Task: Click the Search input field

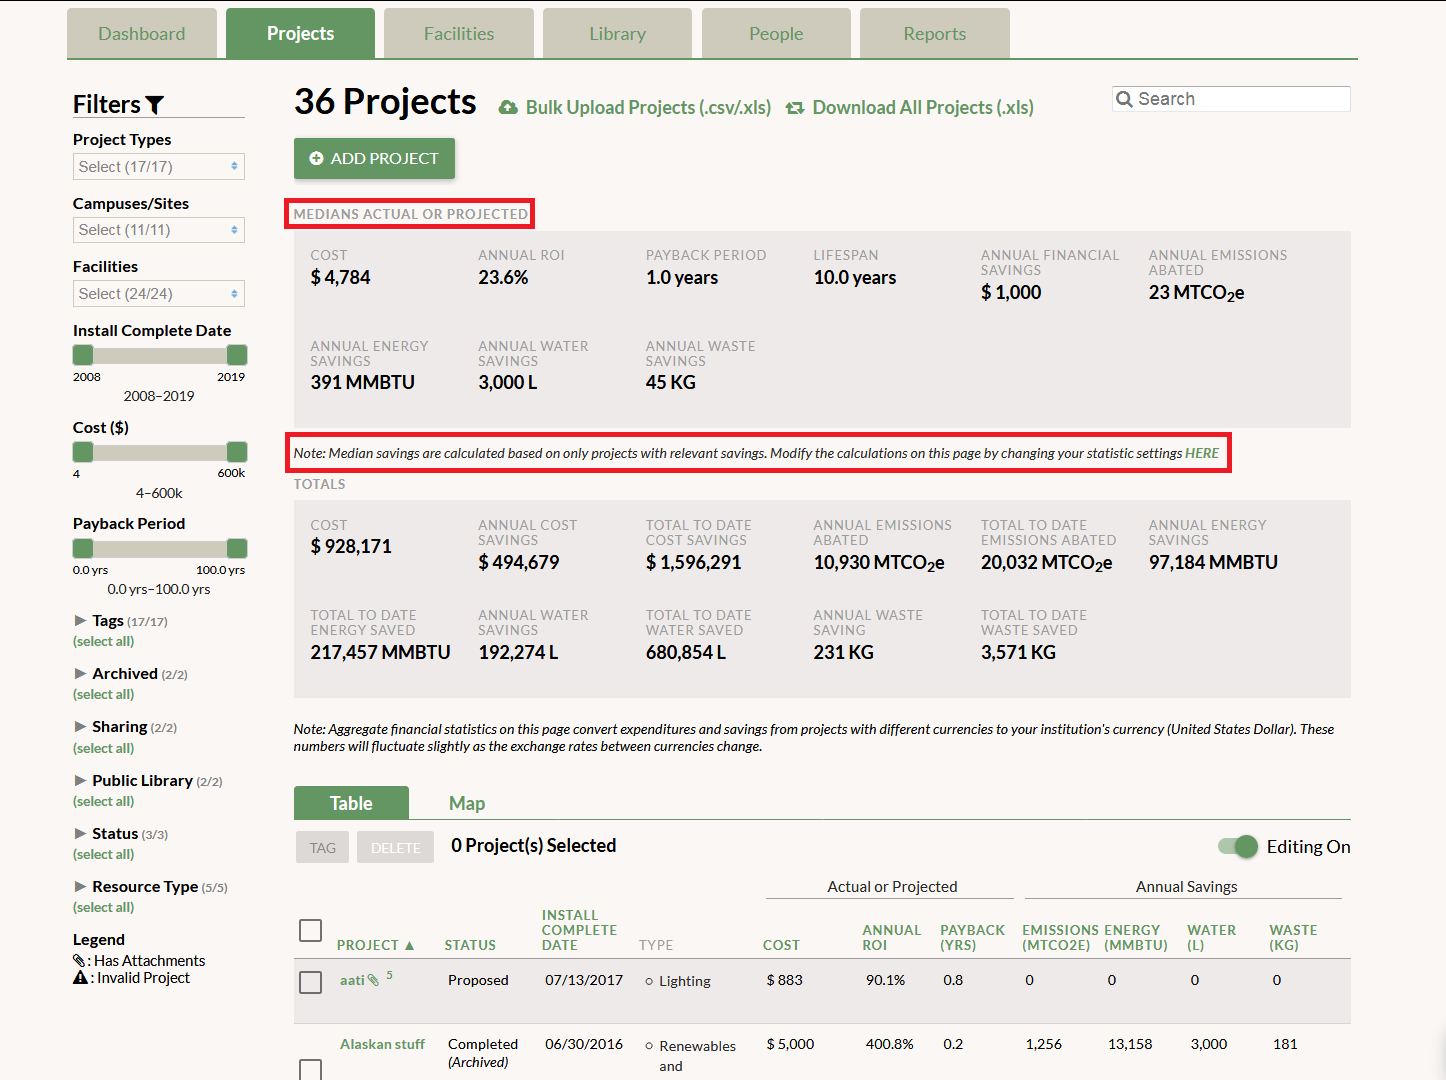Action: 1231,99
